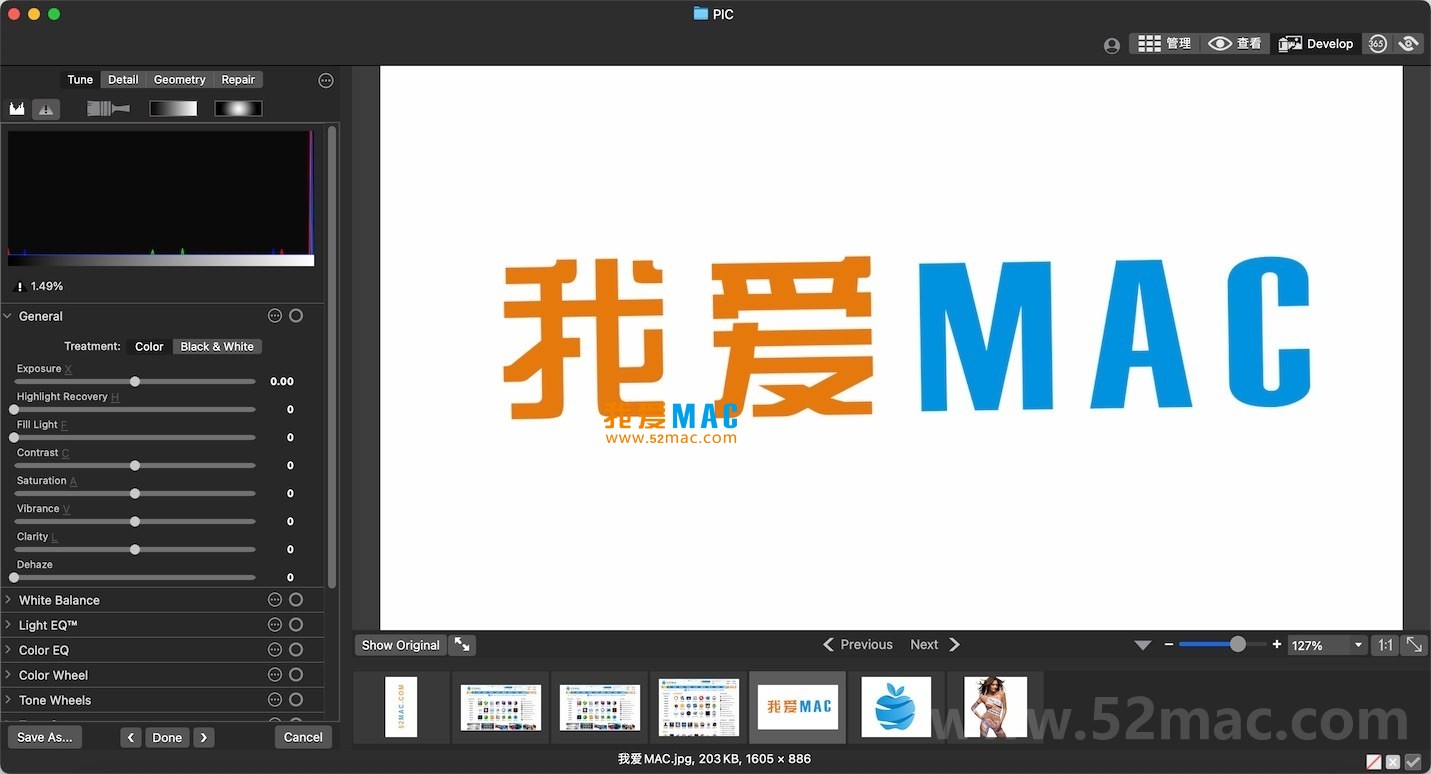This screenshot has height=774, width=1431.
Task: Open the dropdown triangle beside the zoom slider
Action: click(1143, 645)
